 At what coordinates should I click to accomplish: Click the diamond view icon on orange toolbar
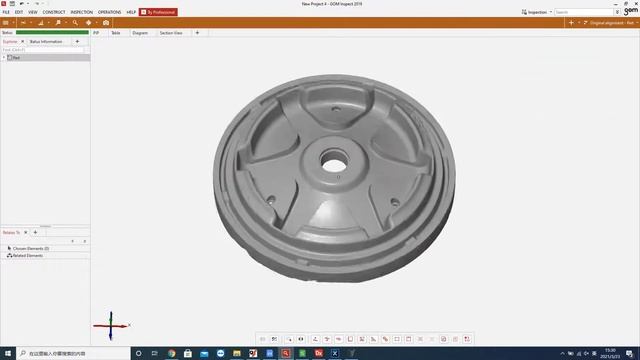[89, 23]
